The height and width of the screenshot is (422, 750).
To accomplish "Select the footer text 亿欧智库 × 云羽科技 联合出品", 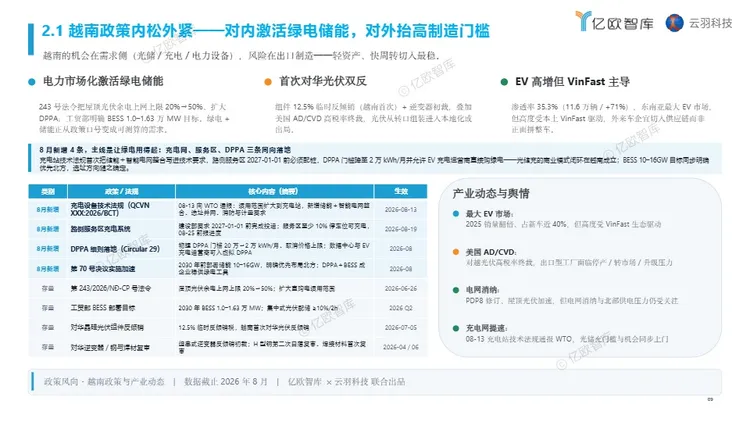I will click(346, 382).
